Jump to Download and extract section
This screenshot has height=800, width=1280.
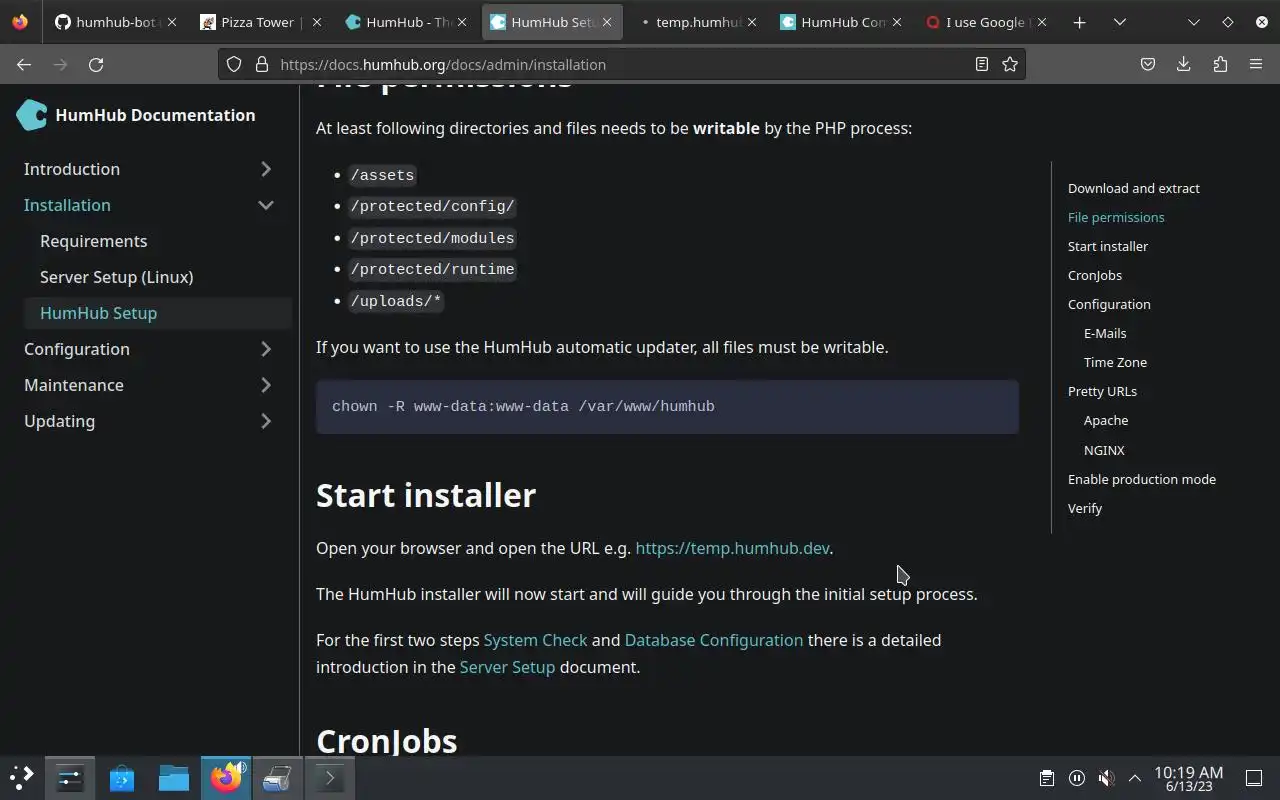(x=1134, y=188)
